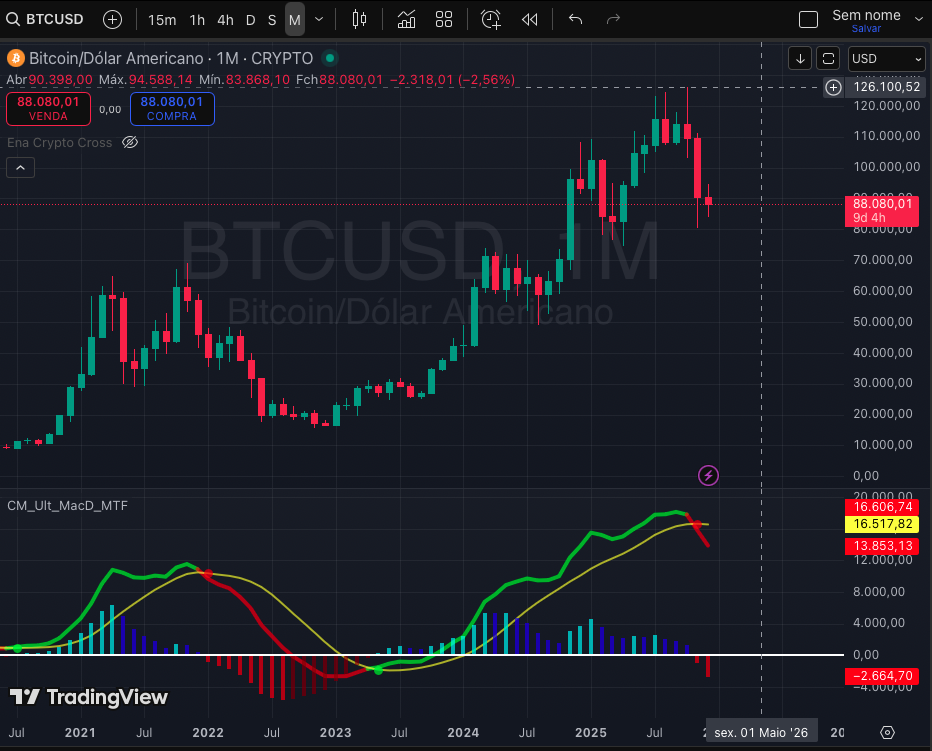
Task: Click the plus icon to add a symbol
Action: pyautogui.click(x=111, y=19)
